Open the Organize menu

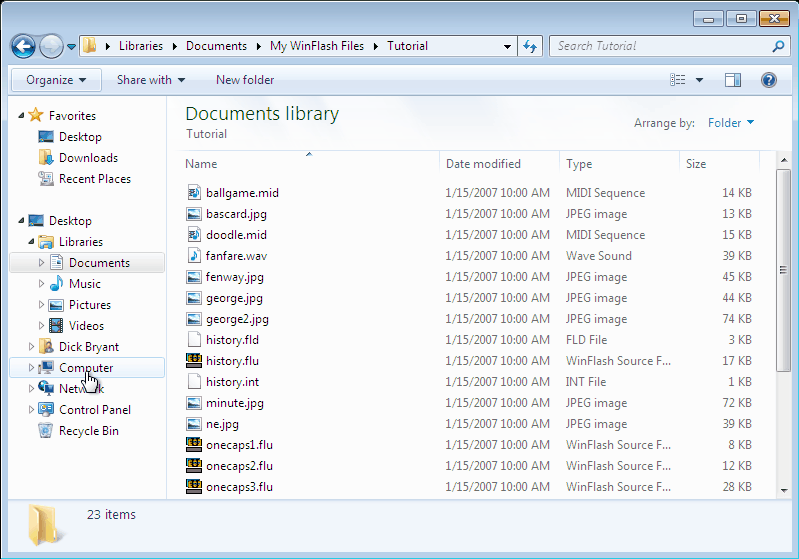(56, 80)
